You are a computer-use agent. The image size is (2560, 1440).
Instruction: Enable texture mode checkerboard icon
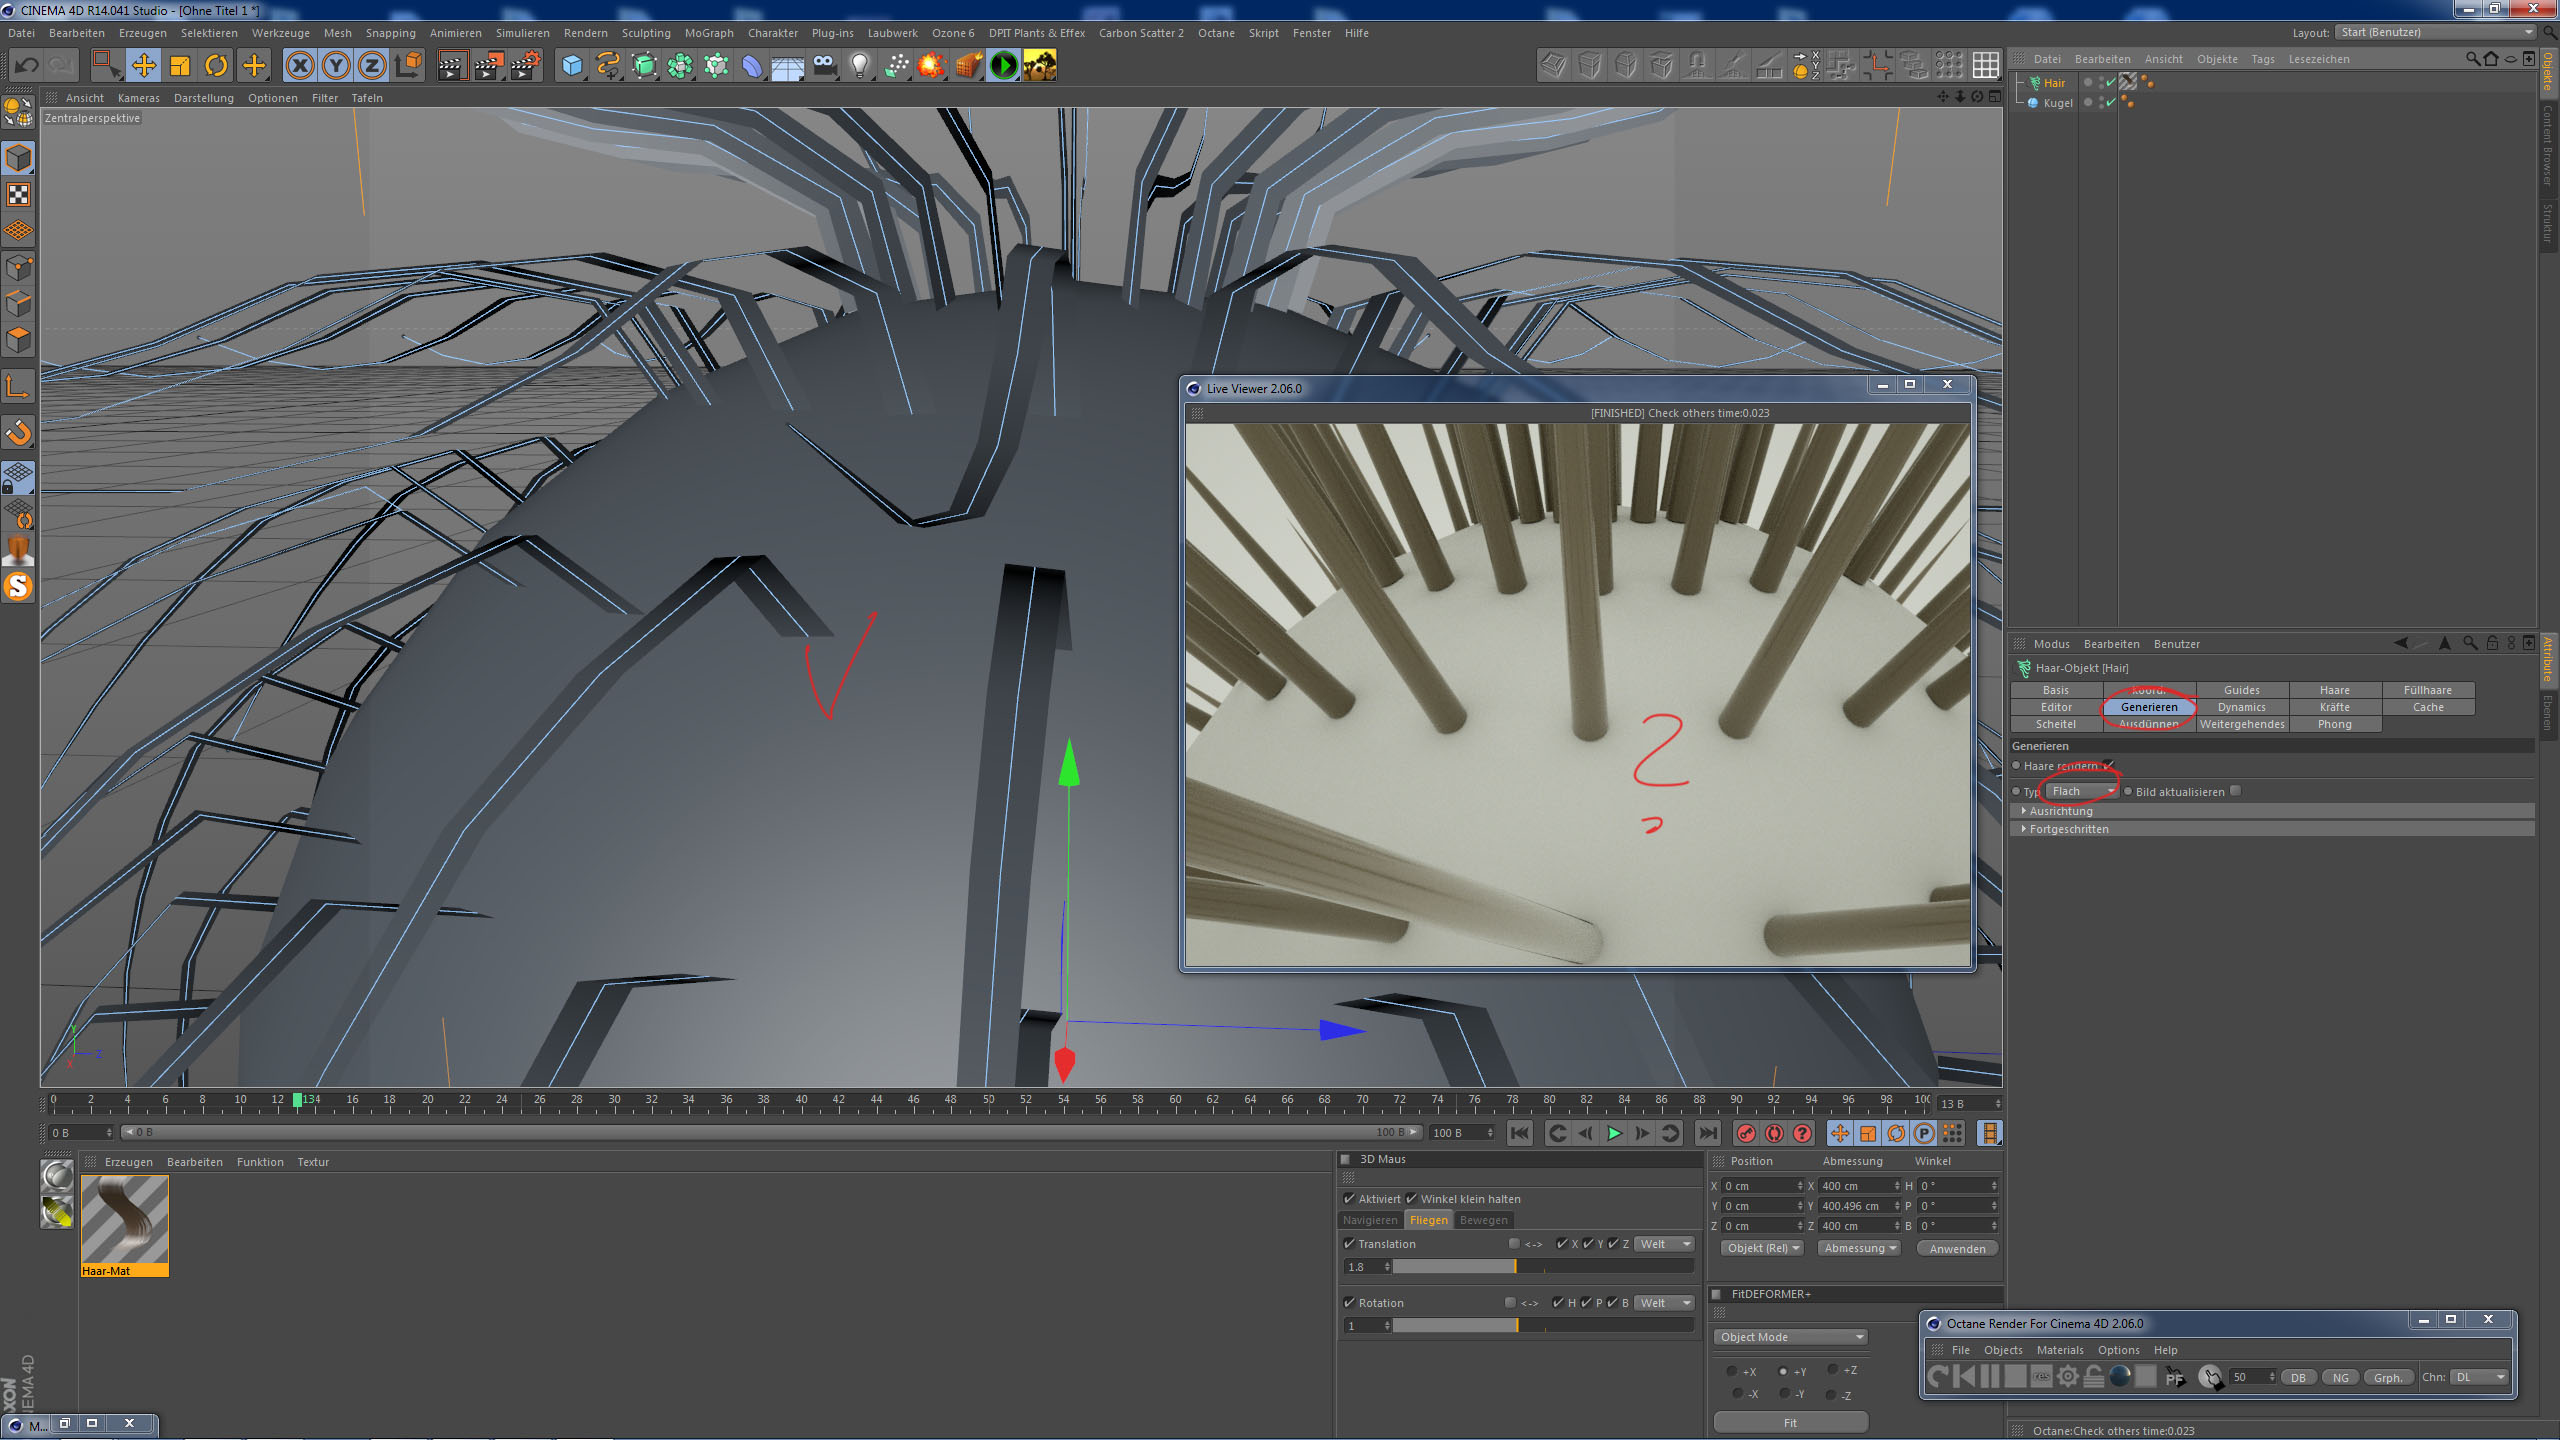[19, 195]
